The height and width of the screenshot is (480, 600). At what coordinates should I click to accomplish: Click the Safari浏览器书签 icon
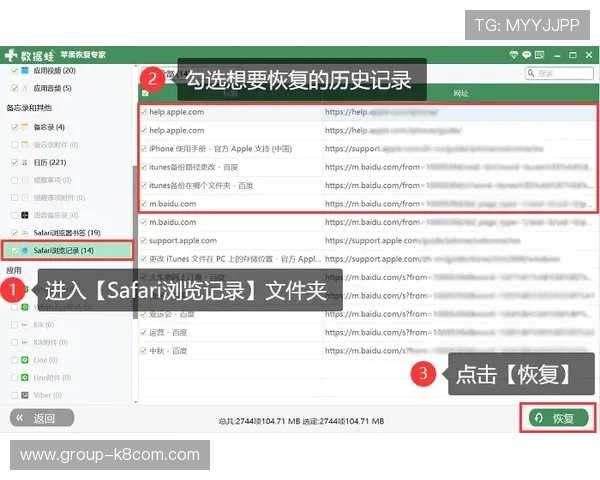click(x=25, y=233)
